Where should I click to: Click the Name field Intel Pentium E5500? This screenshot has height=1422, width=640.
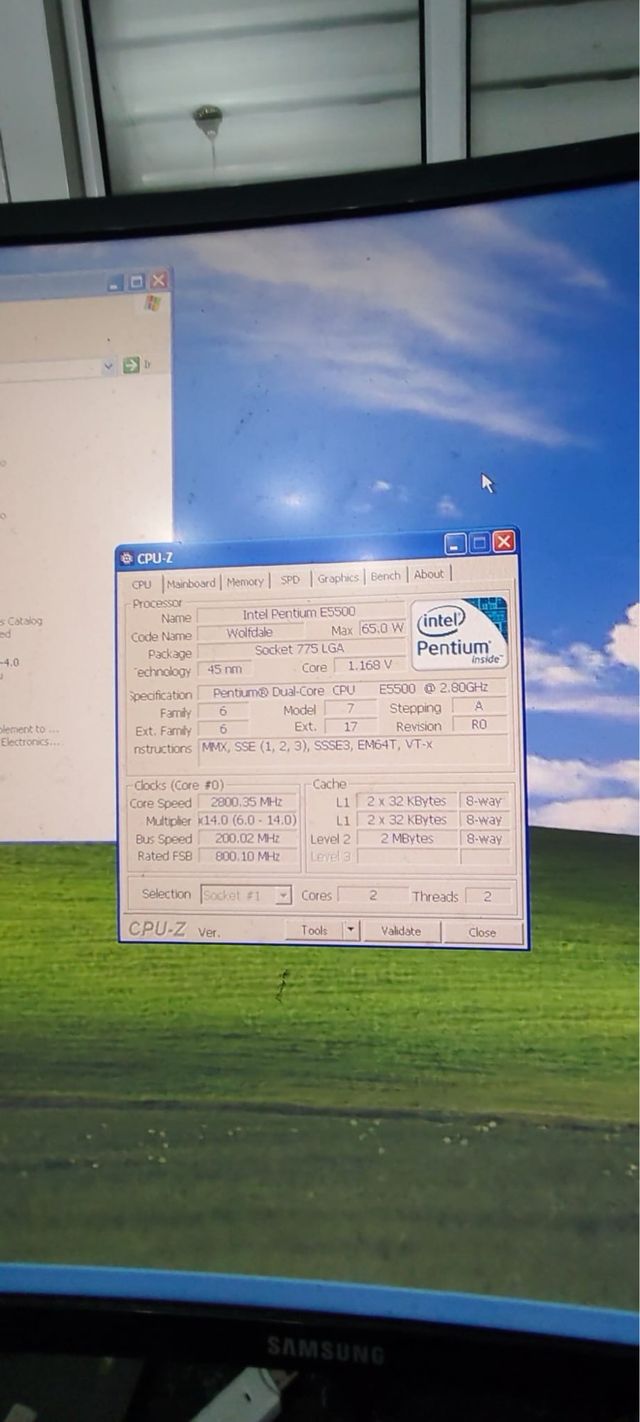point(299,613)
